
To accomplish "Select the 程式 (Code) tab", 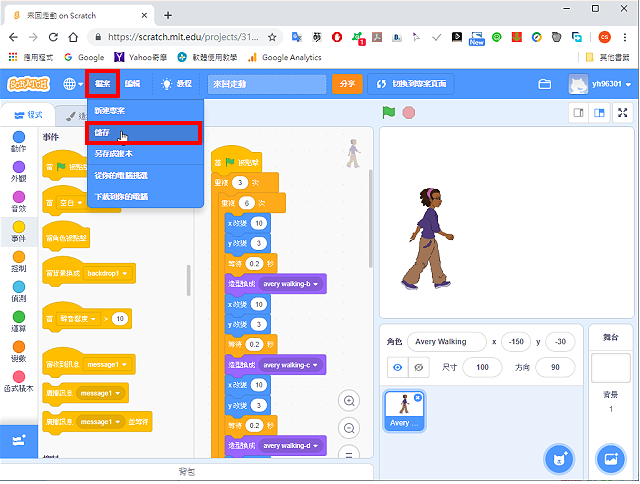I will point(28,115).
